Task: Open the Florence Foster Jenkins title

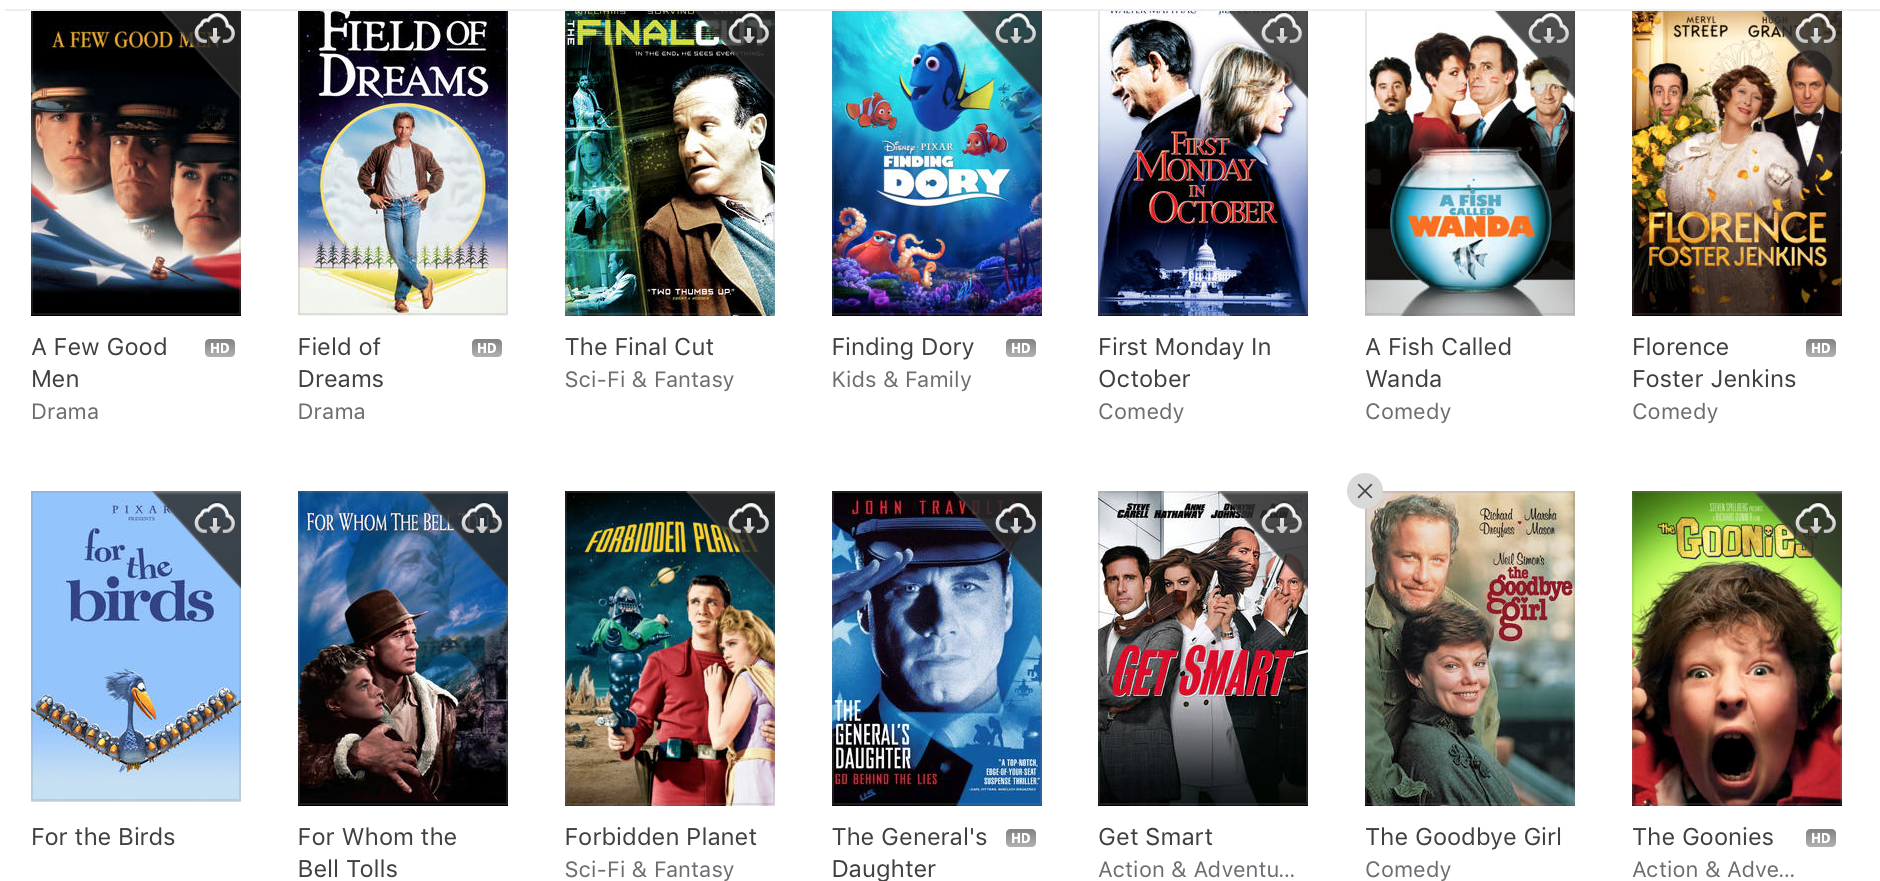Action: coord(1714,363)
